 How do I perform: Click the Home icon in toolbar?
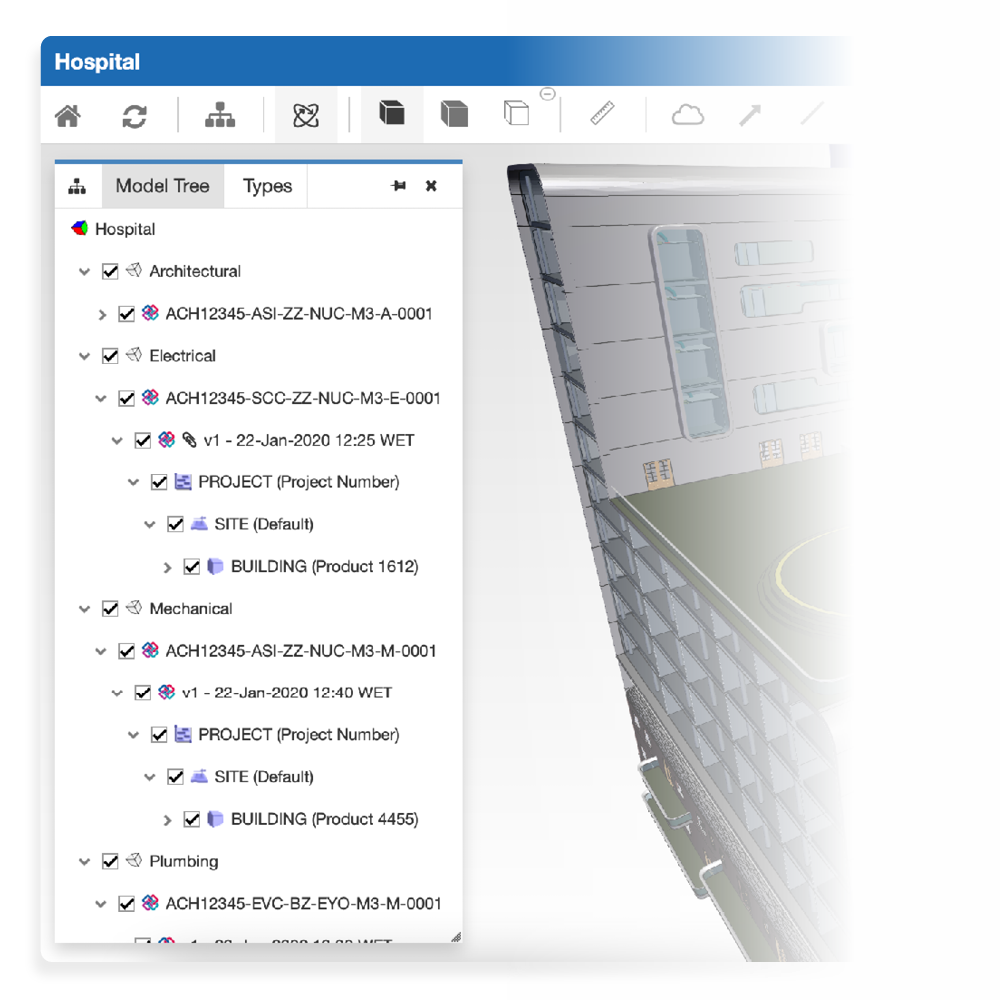tap(68, 116)
